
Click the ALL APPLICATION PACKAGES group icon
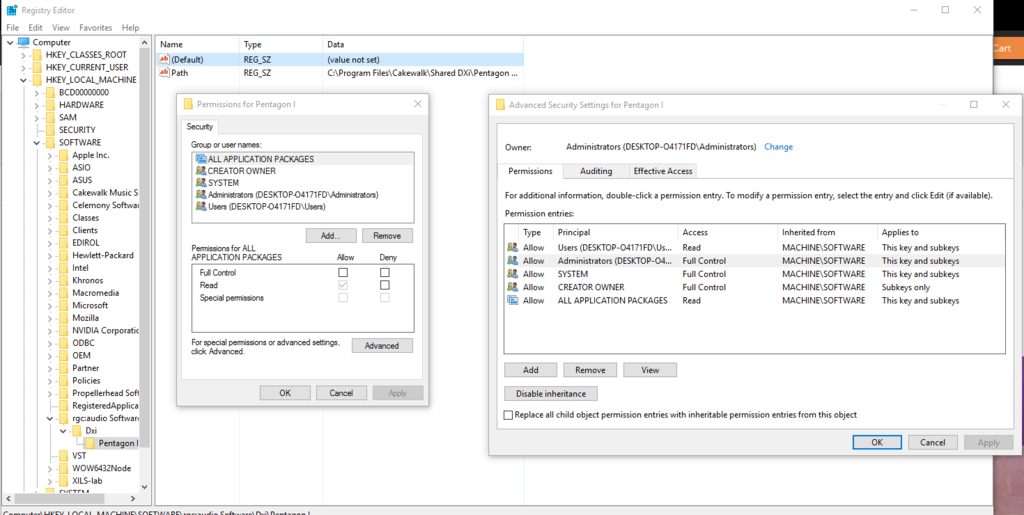coord(201,159)
